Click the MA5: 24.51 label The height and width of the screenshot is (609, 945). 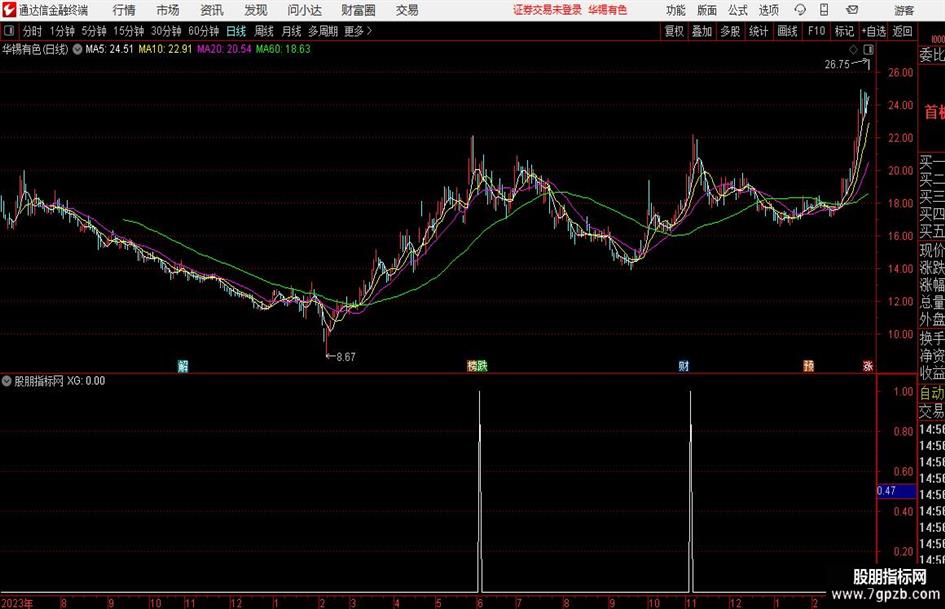click(109, 49)
